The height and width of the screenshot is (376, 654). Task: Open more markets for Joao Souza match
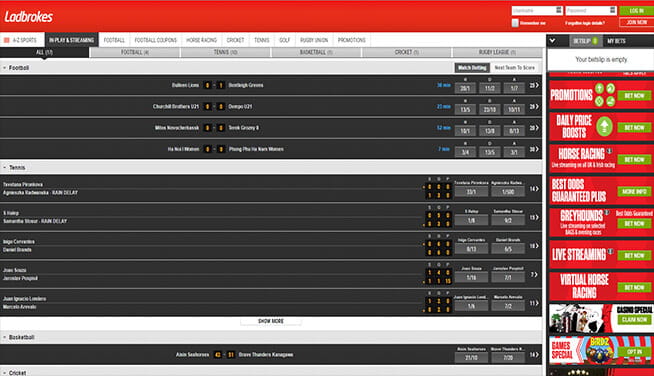click(534, 275)
